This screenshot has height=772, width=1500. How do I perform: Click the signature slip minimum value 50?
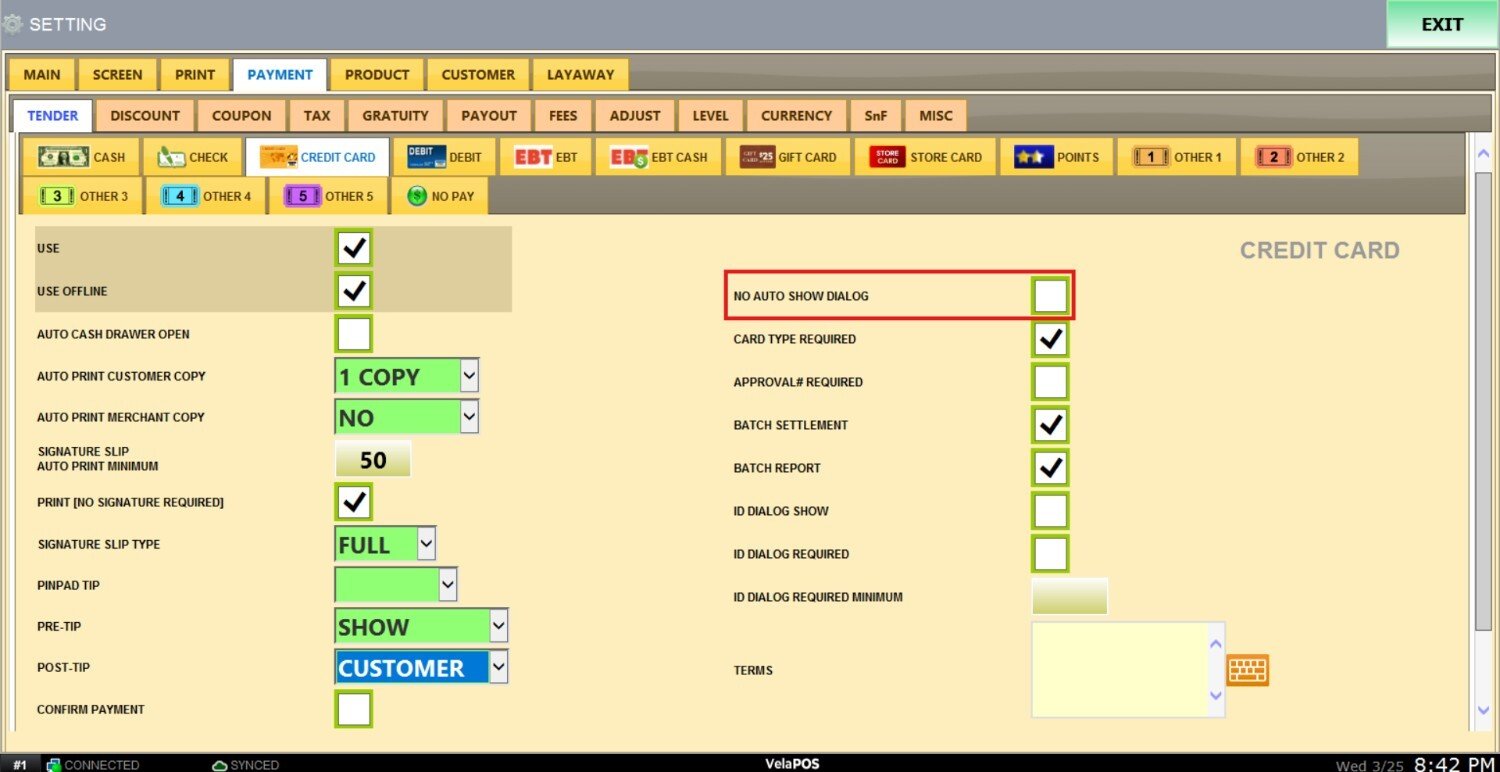pos(372,460)
